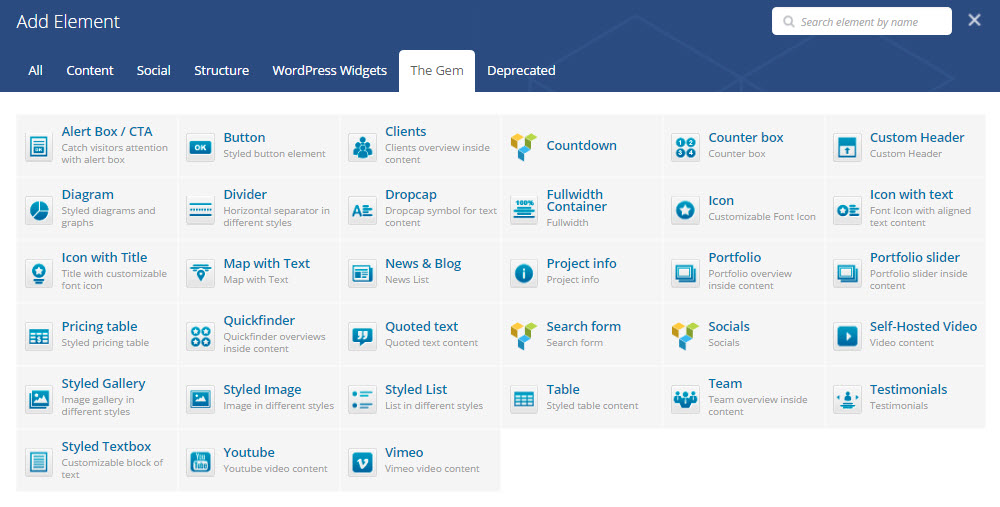Click 'Customizable Font Icon' description
The height and width of the screenshot is (507, 1000).
tap(762, 217)
